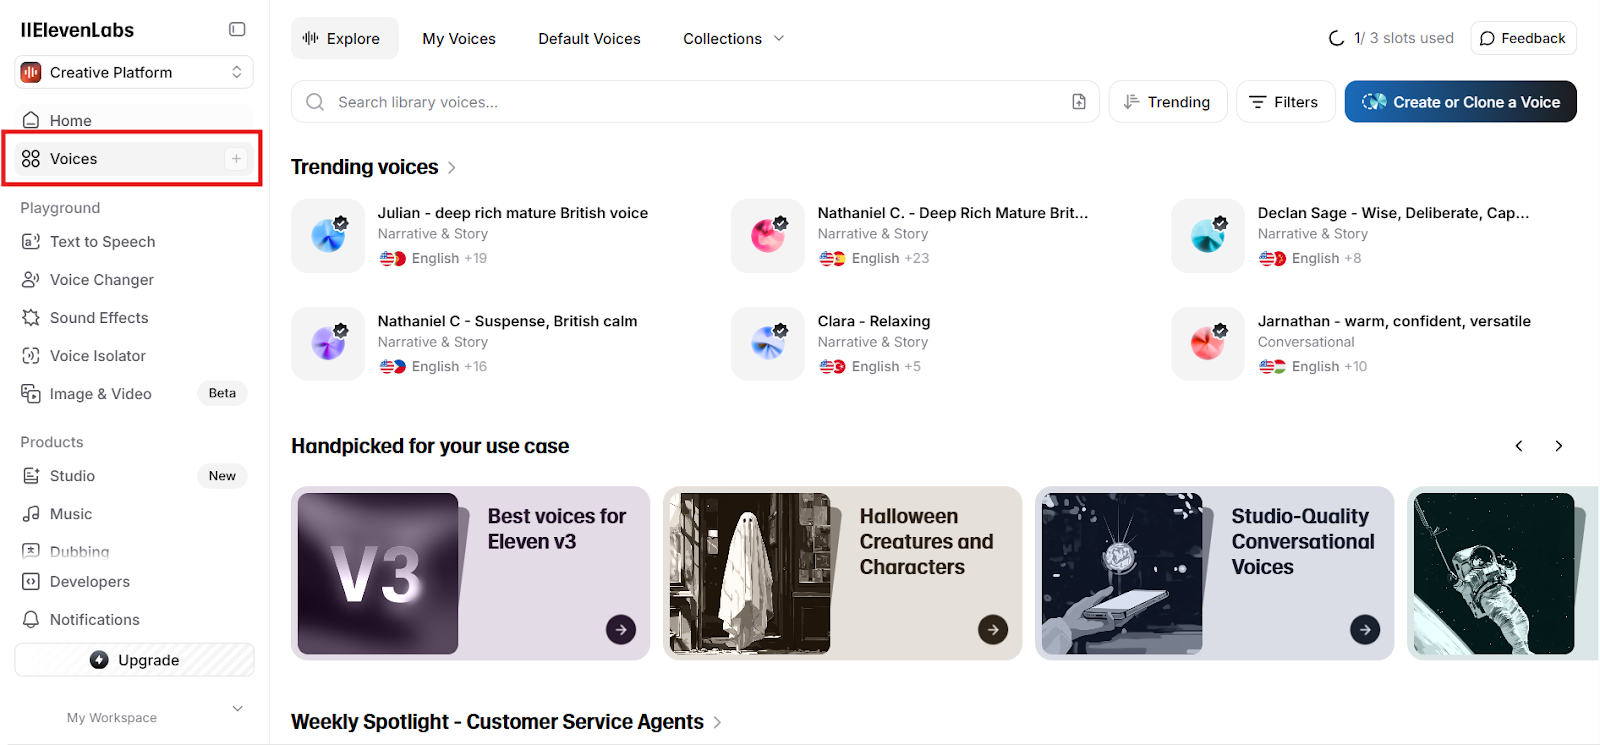1600x745 pixels.
Task: Play Nathaniel C Suspense voice avatar
Action: coord(328,344)
